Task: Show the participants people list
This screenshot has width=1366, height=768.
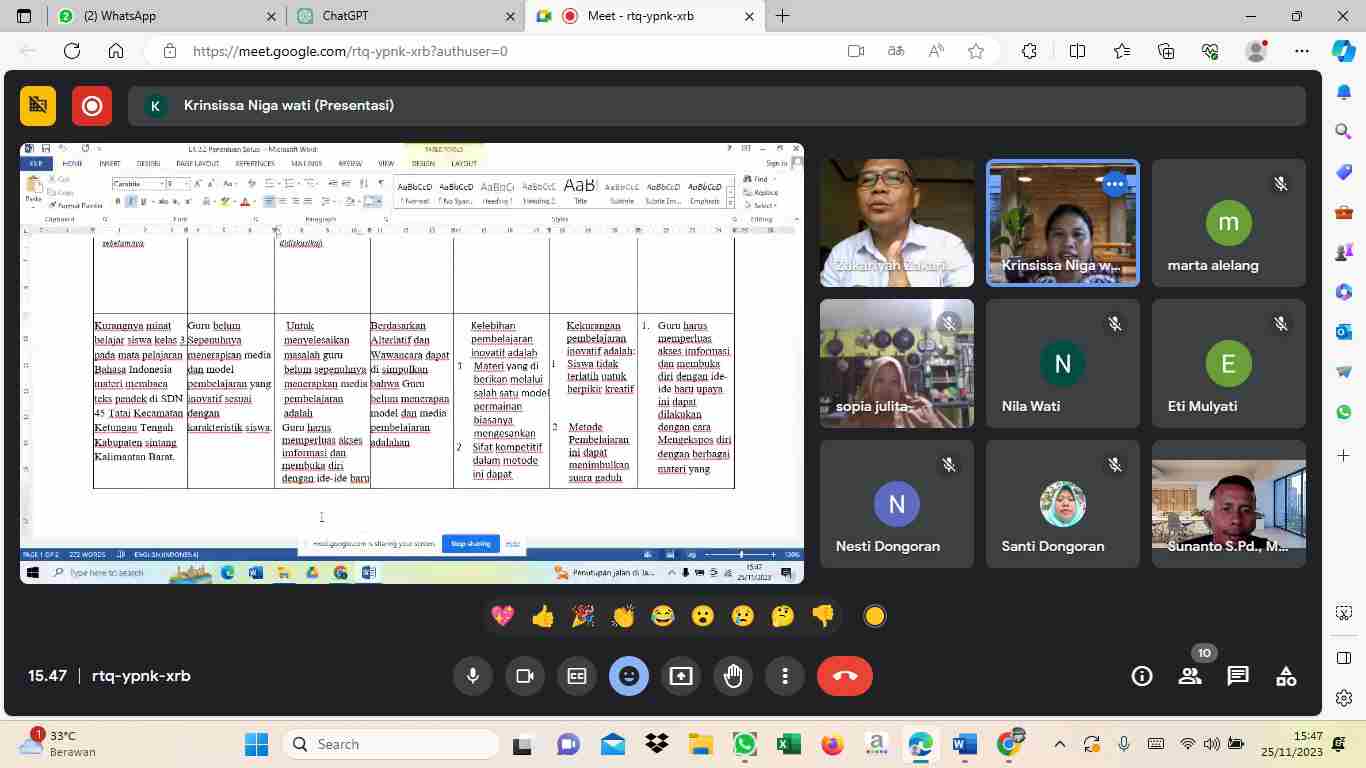Action: click(1190, 676)
